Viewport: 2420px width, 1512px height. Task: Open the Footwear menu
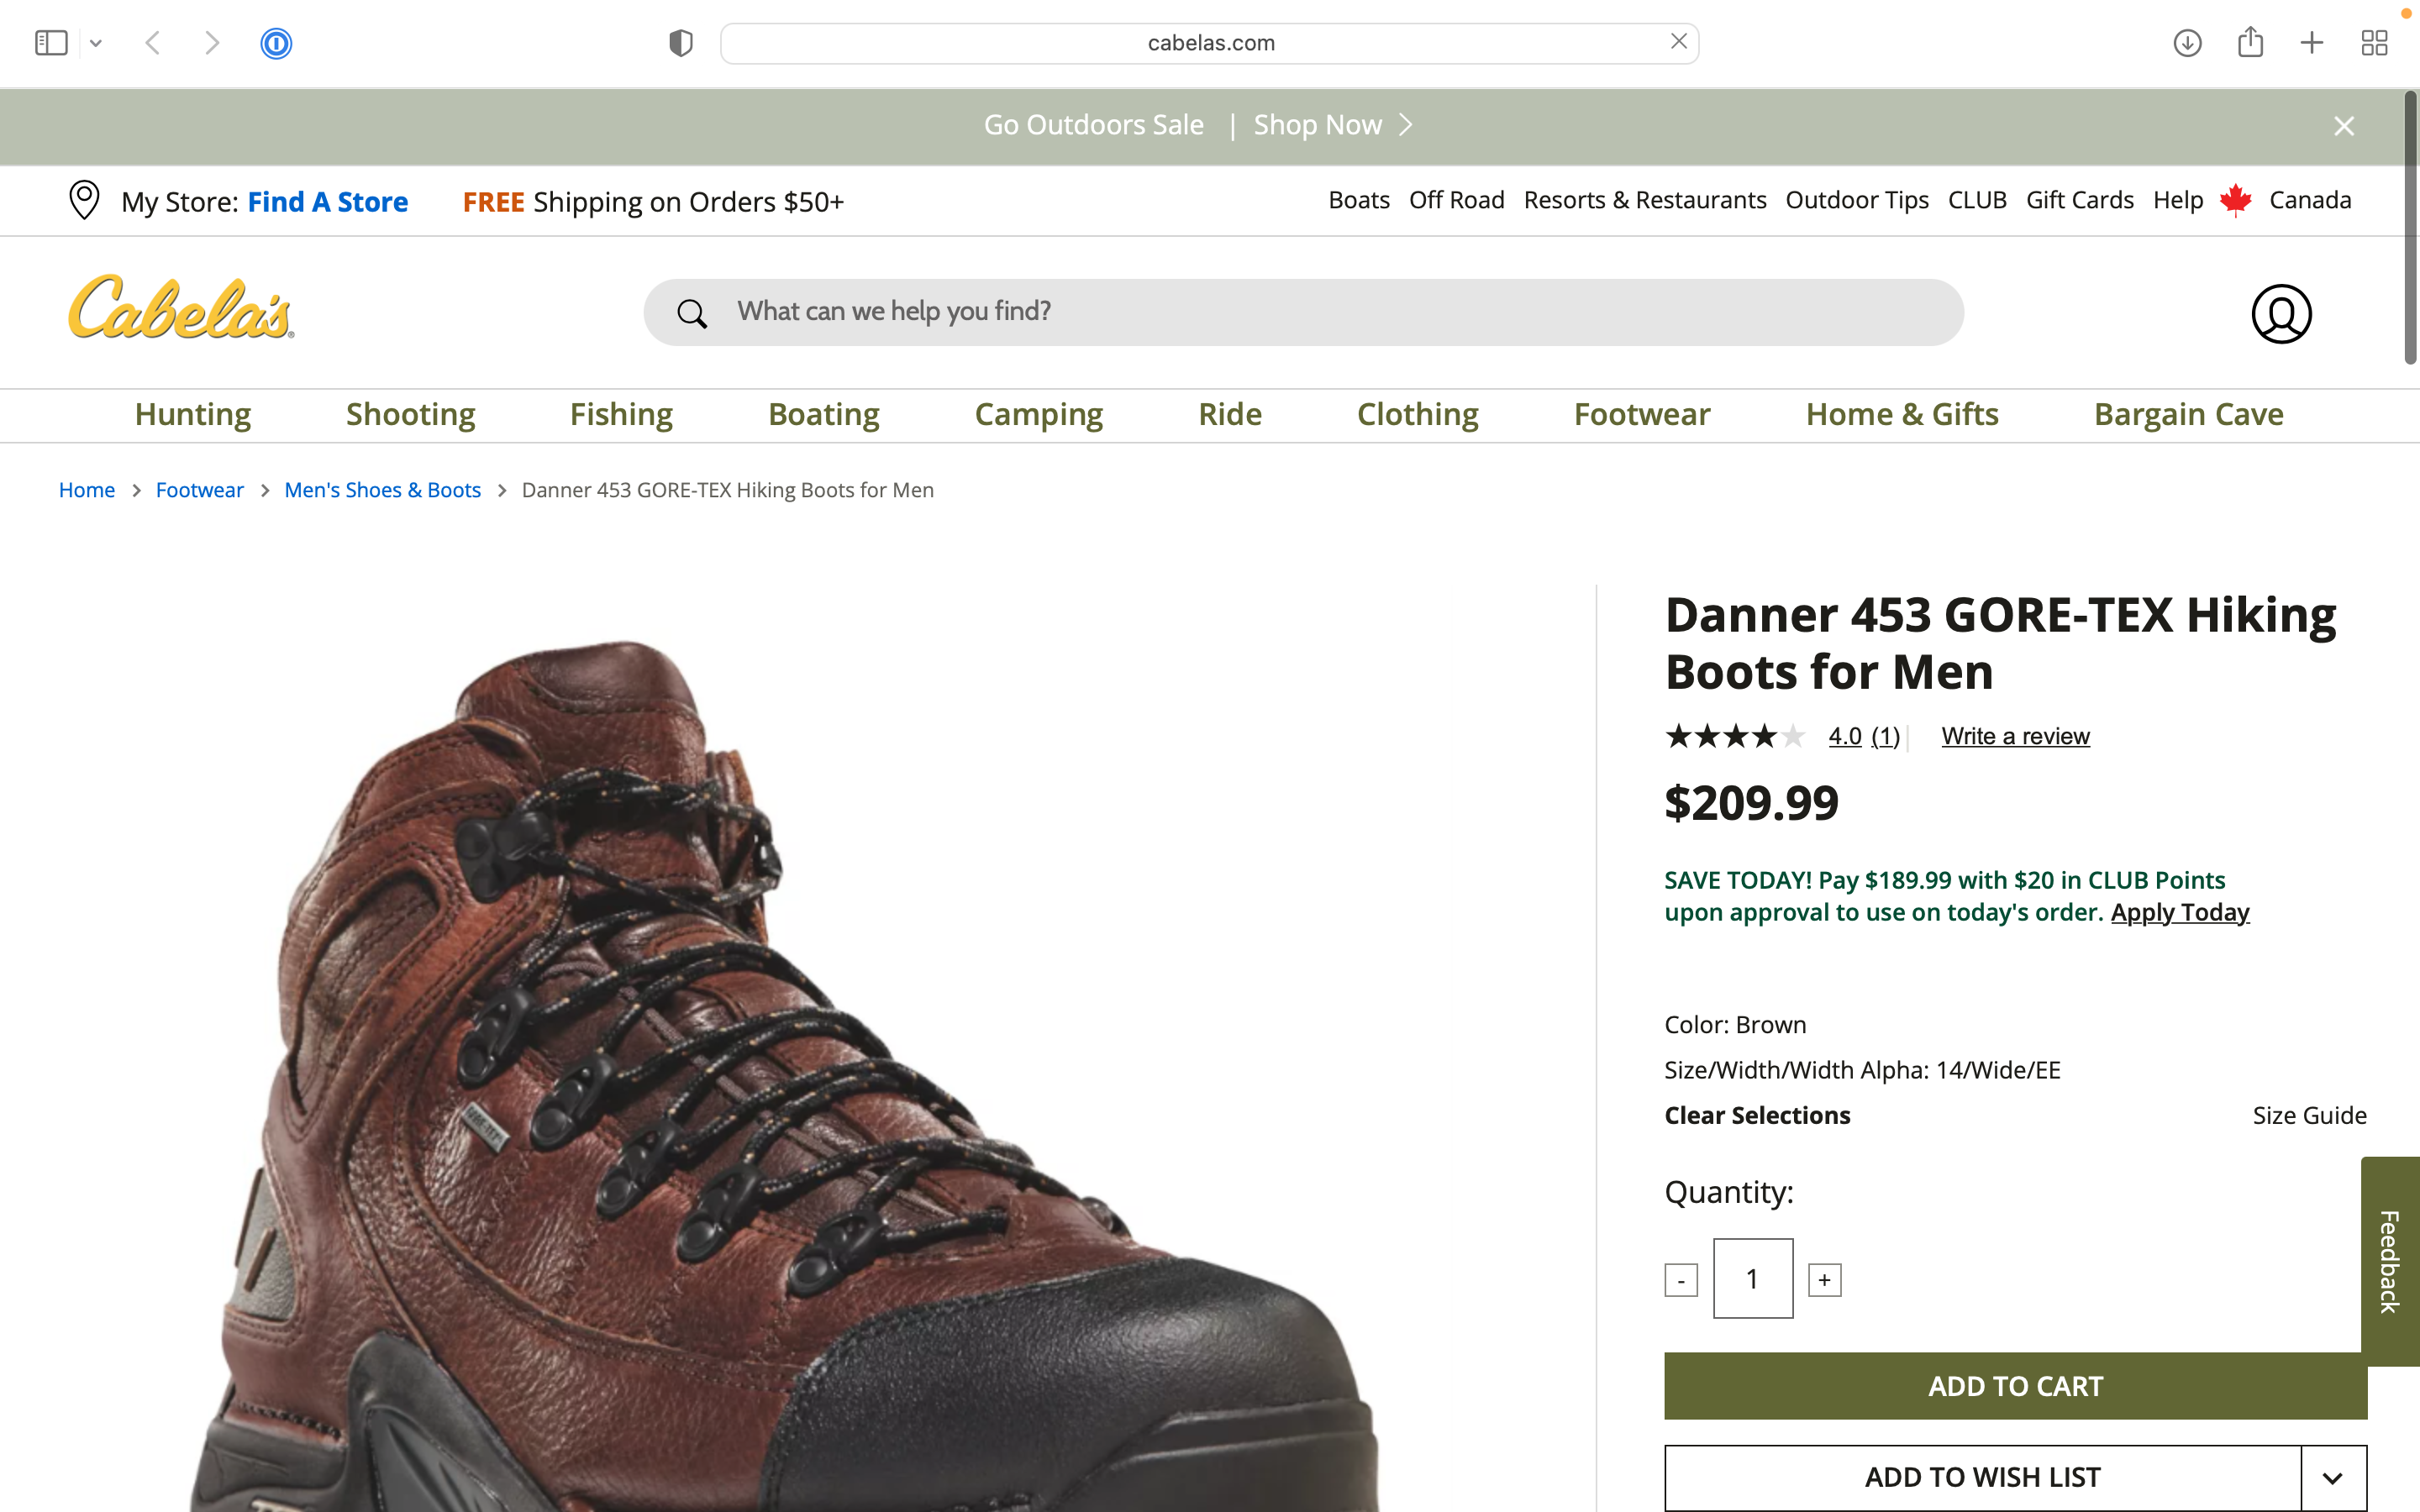1642,414
